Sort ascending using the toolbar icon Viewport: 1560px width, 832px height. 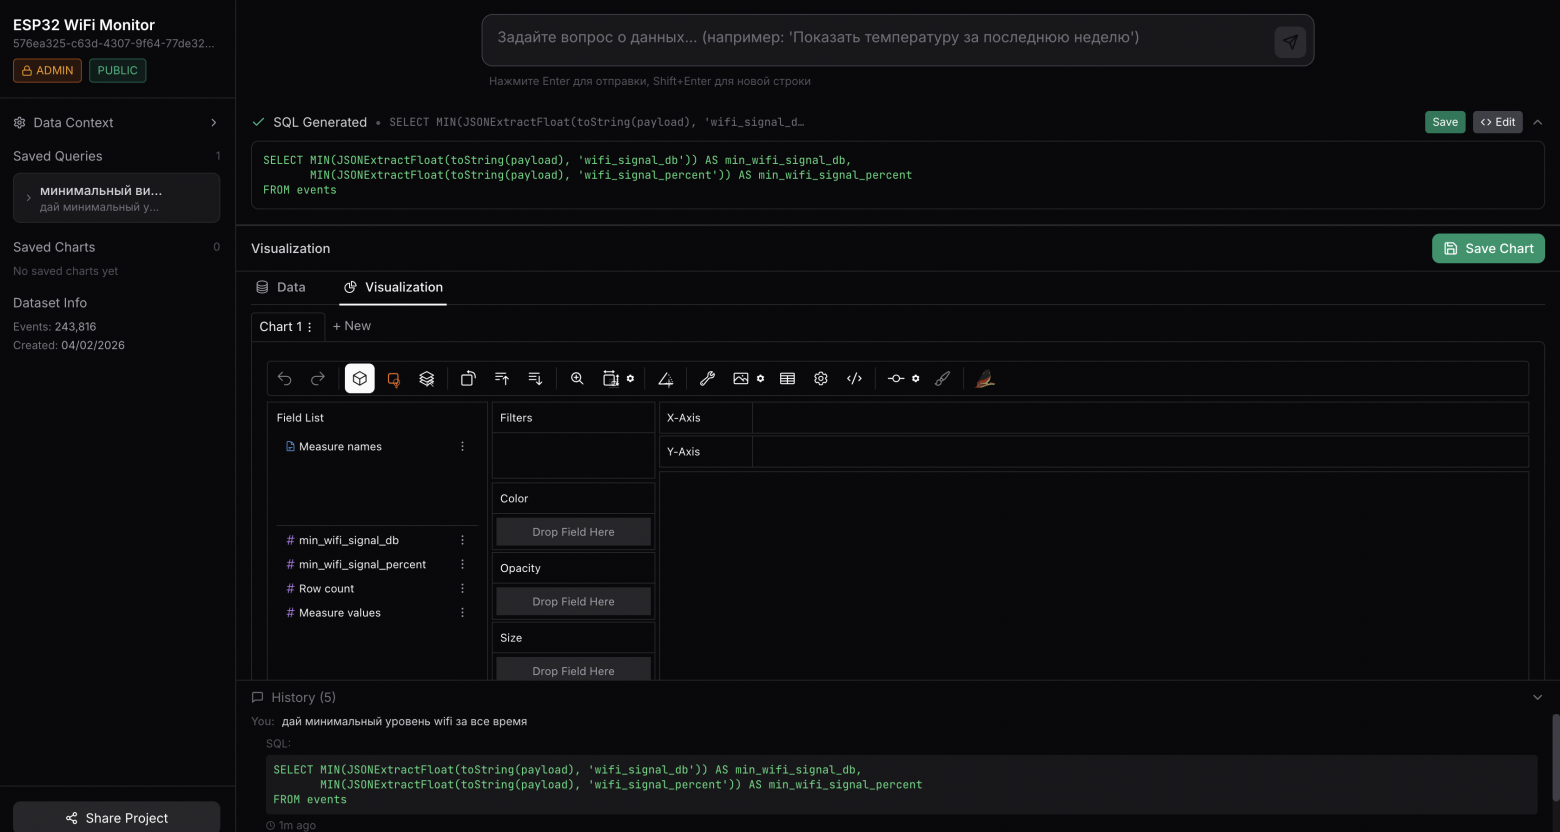coord(502,379)
